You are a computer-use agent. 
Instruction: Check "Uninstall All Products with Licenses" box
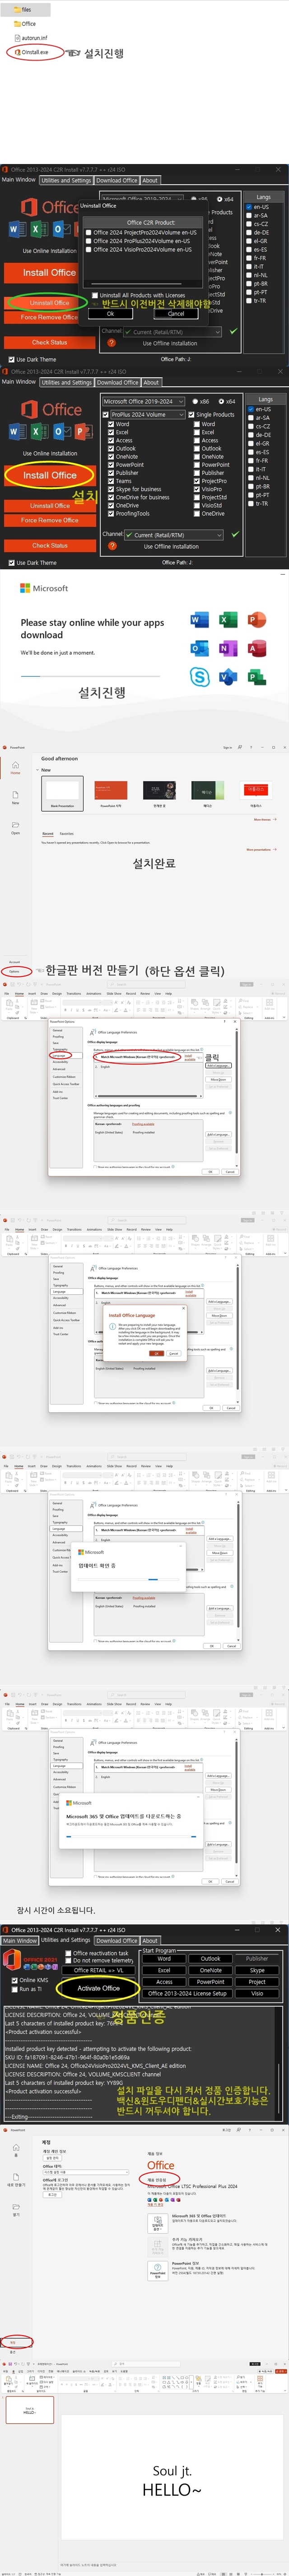(96, 295)
